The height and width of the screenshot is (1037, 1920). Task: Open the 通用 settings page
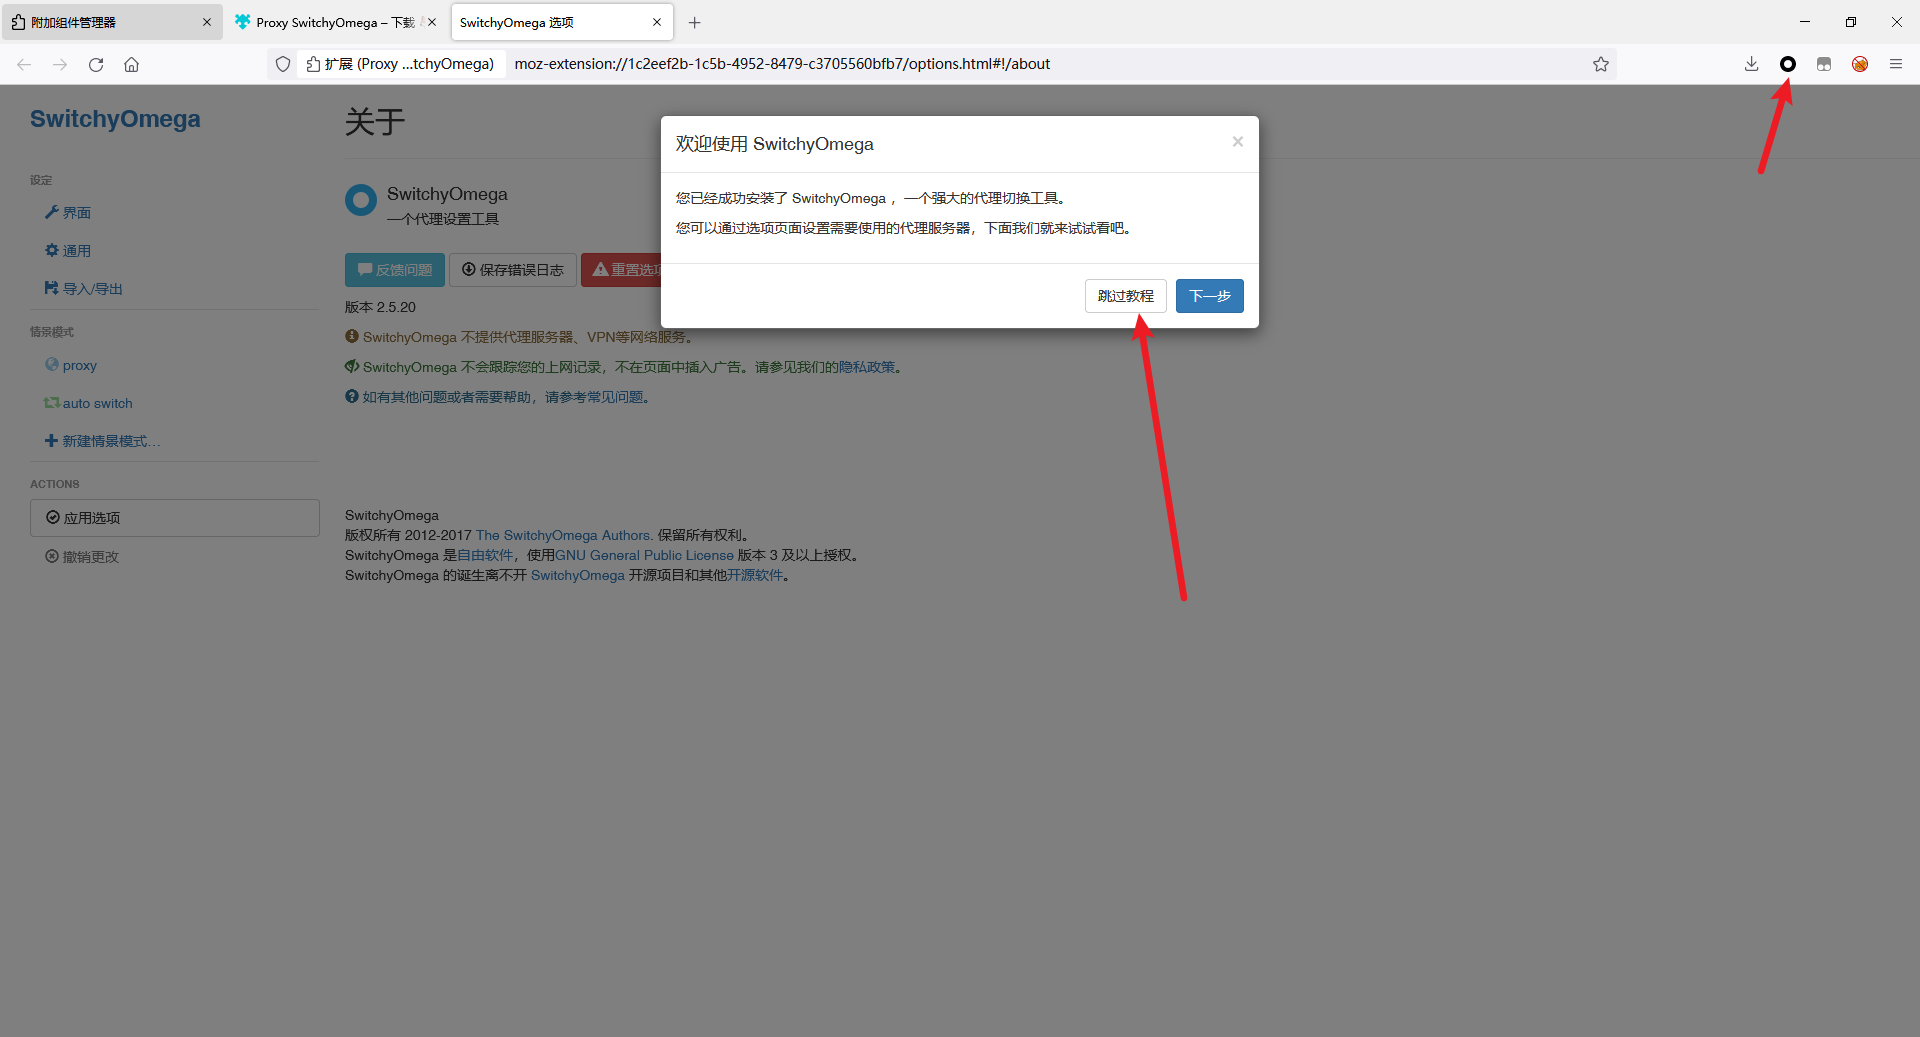pos(68,251)
